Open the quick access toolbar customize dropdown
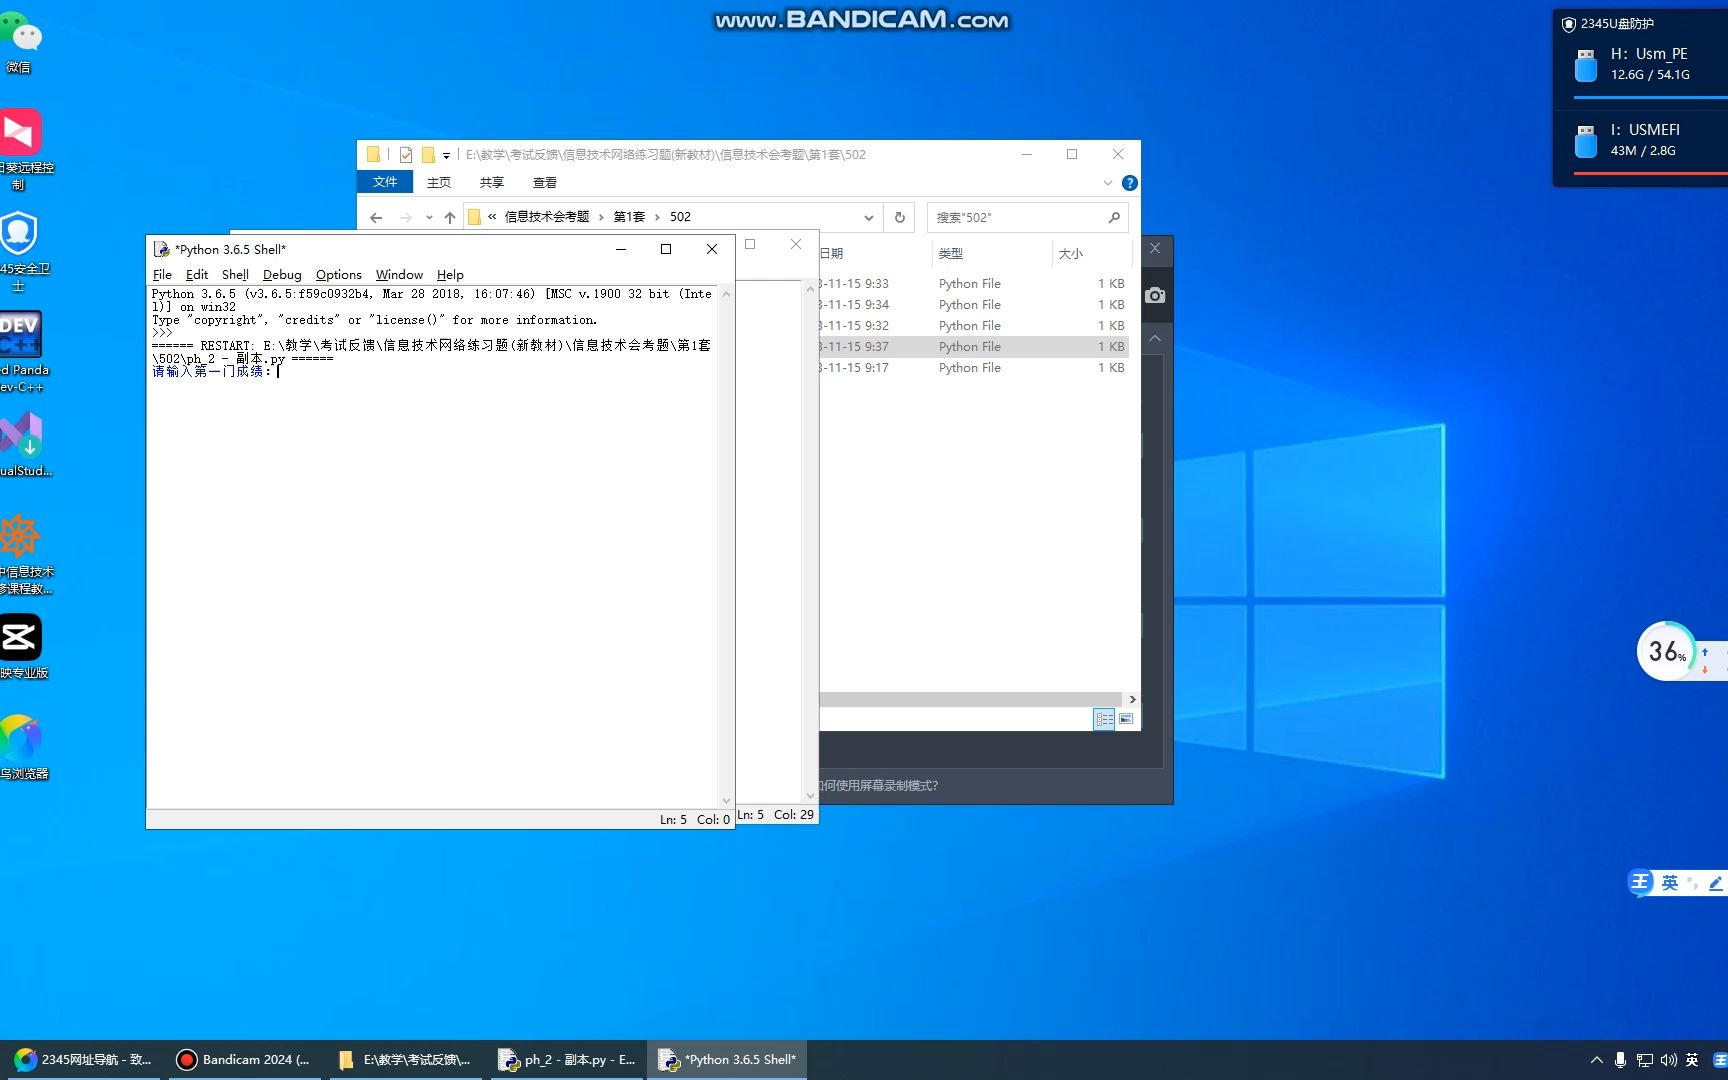 point(446,155)
